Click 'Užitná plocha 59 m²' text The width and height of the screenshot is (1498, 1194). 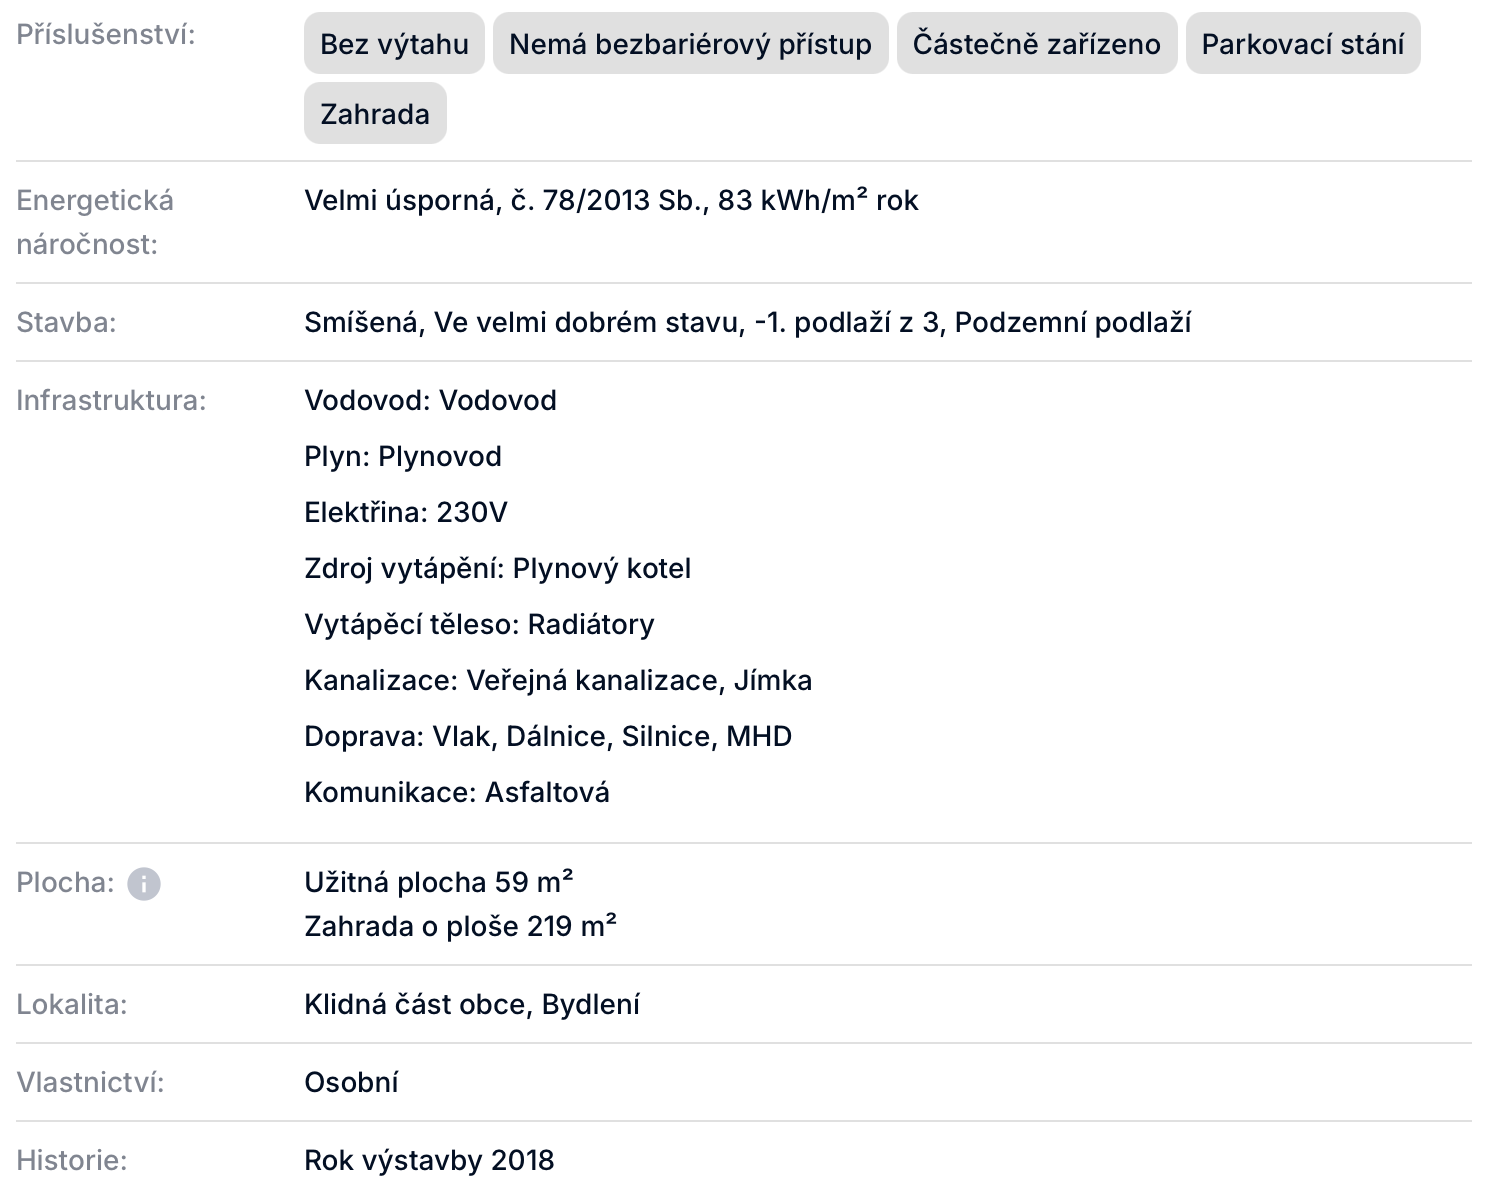[x=438, y=883]
